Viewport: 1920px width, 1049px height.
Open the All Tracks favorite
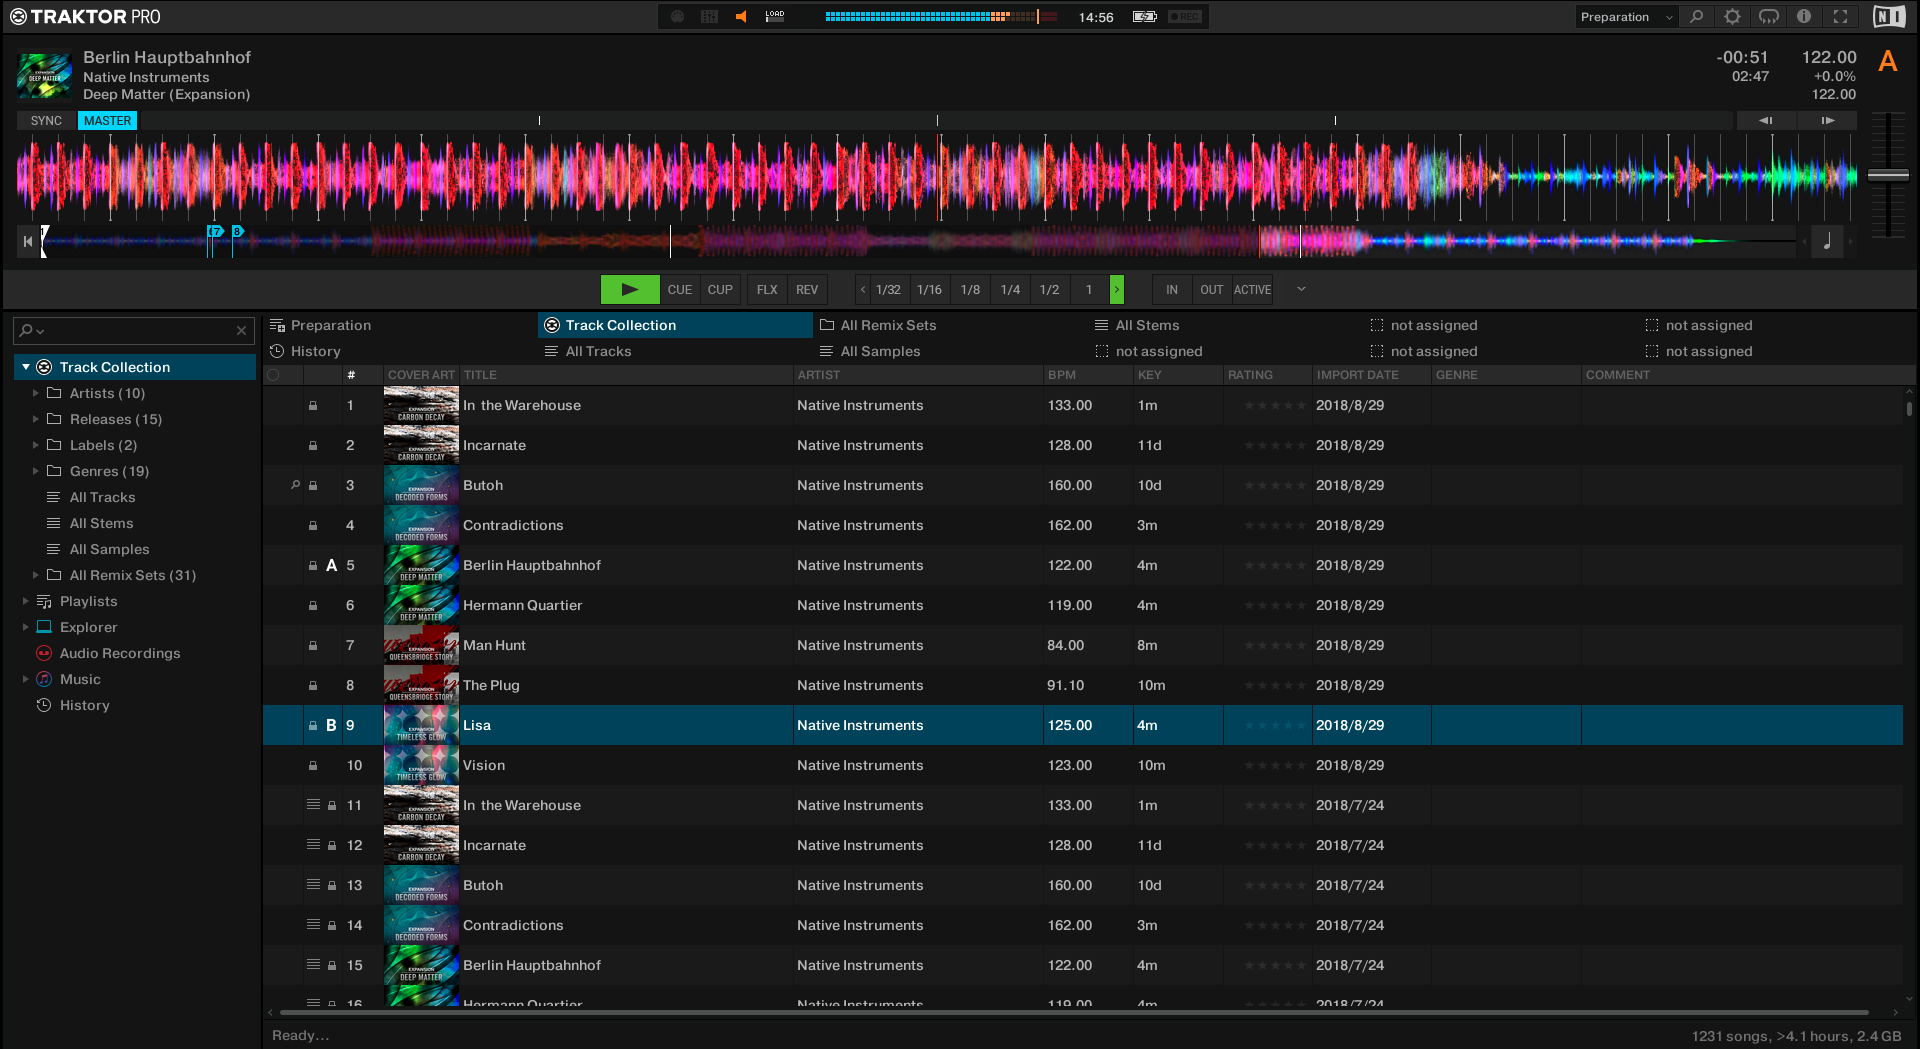(x=675, y=351)
